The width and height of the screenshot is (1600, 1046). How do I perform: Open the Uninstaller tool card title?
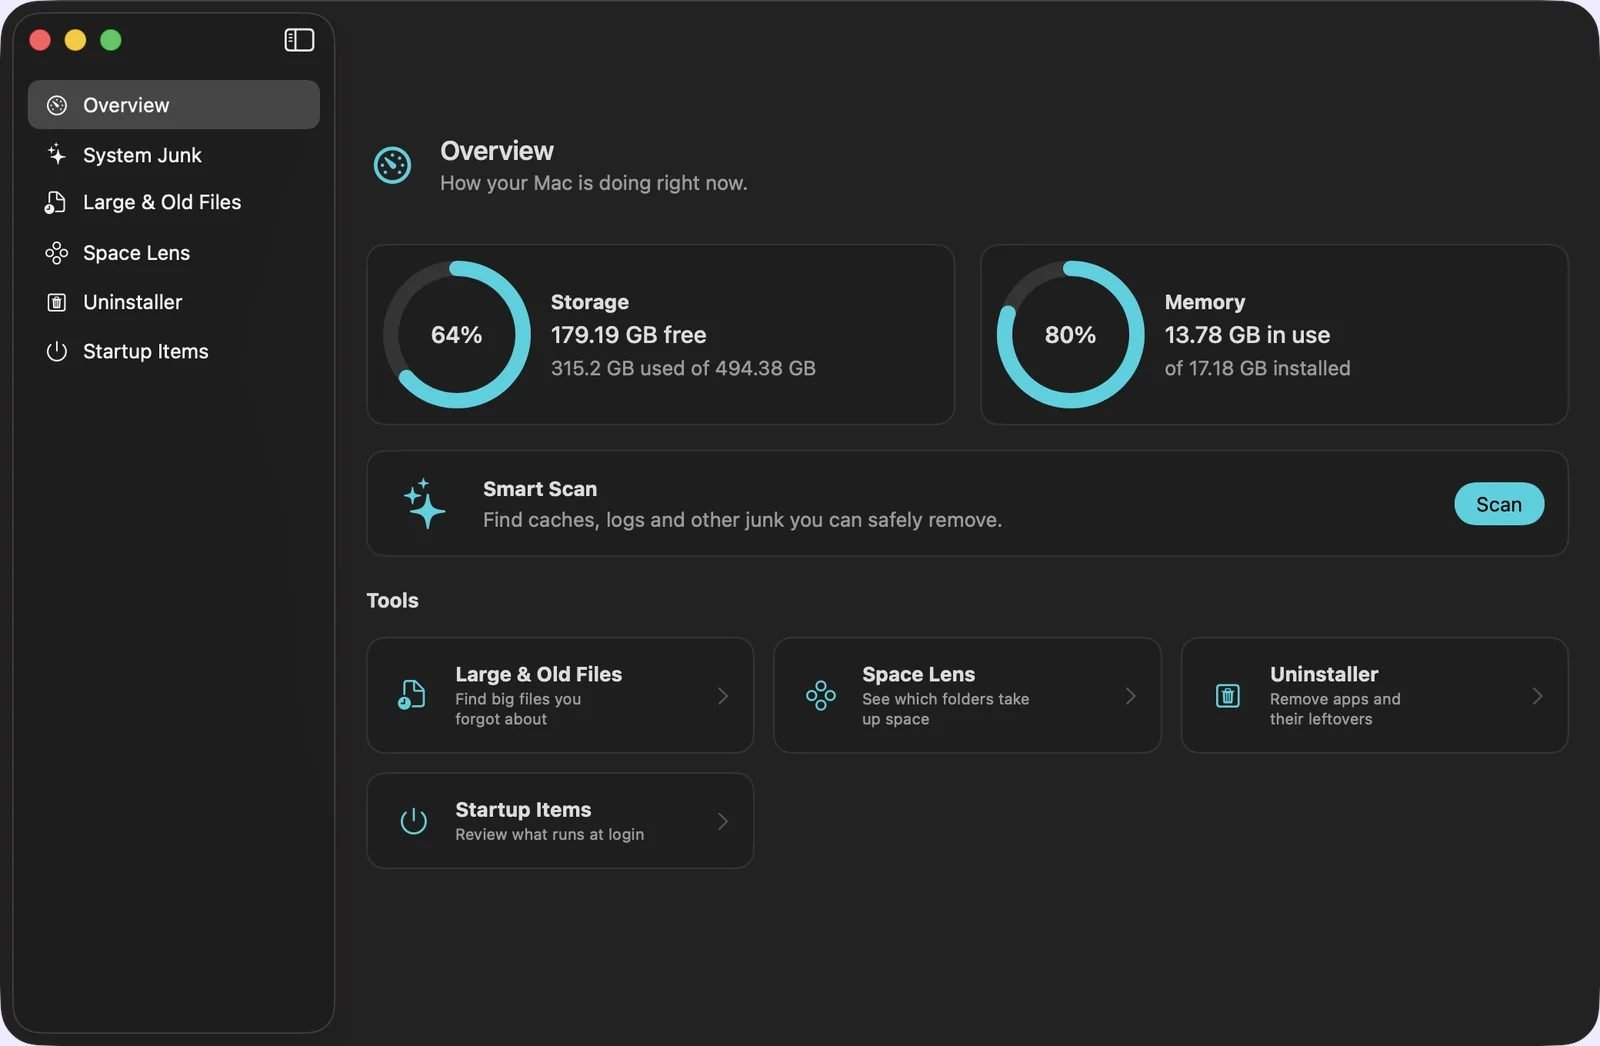pos(1324,674)
